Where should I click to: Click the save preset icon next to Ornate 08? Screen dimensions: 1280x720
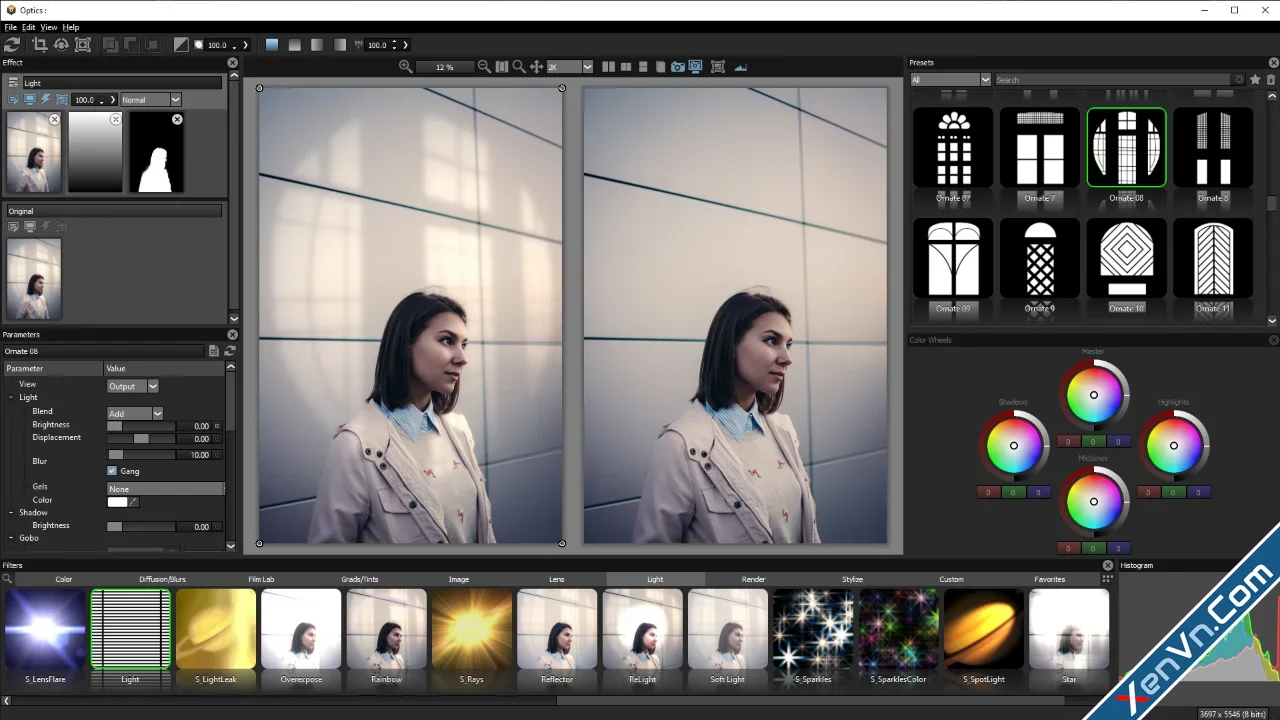pyautogui.click(x=214, y=351)
